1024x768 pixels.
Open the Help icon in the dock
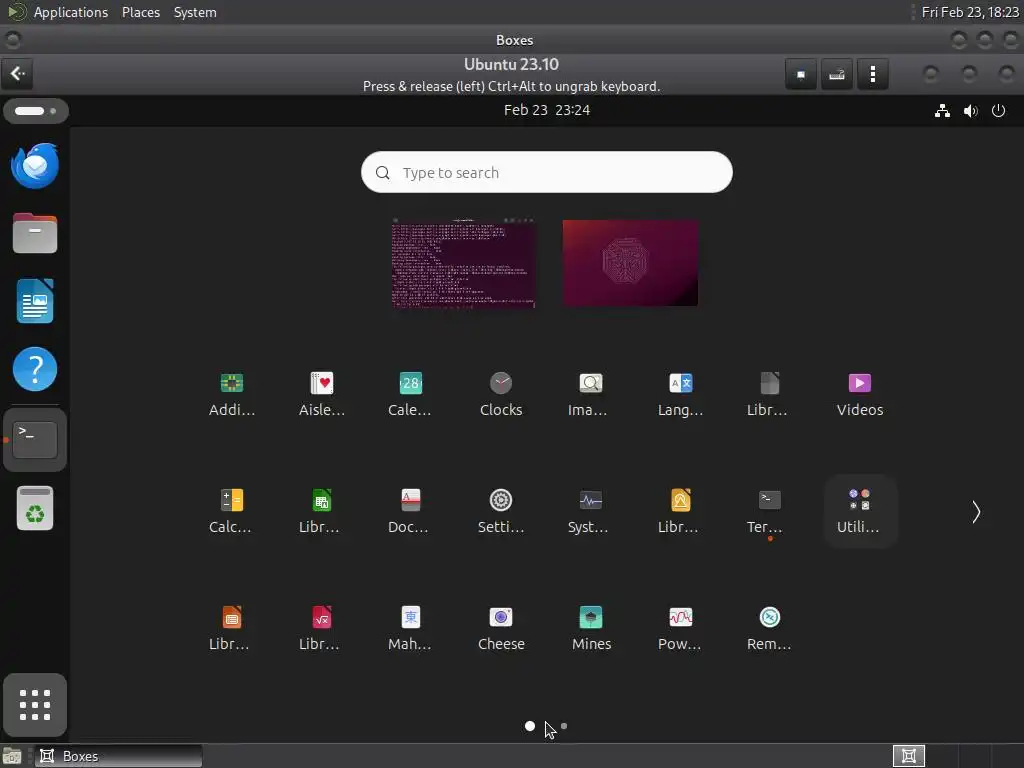click(x=35, y=369)
